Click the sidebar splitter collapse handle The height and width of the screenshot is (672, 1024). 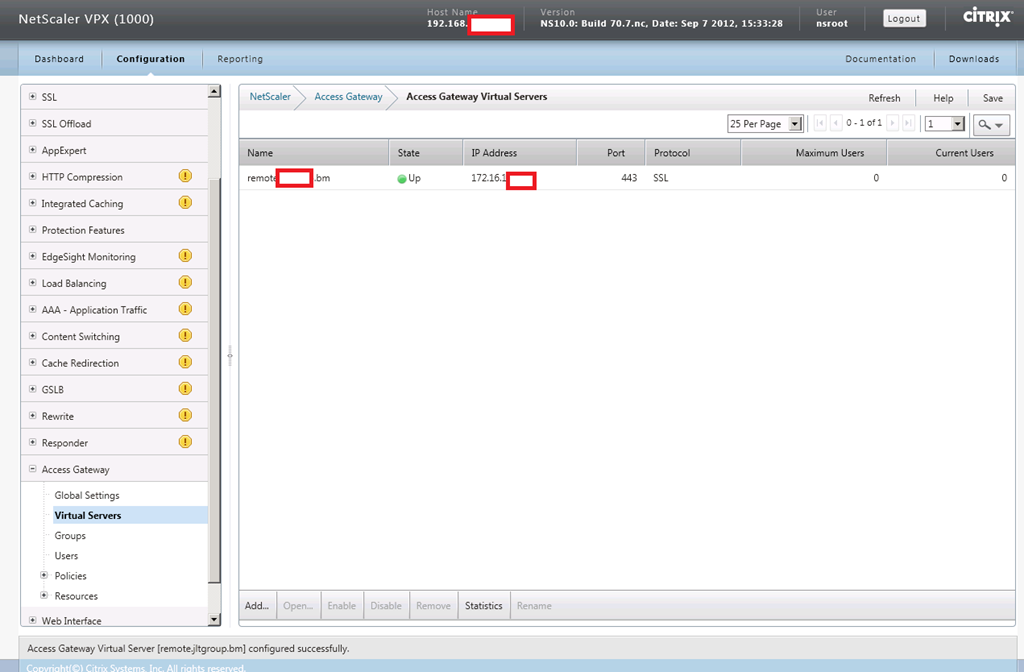230,356
